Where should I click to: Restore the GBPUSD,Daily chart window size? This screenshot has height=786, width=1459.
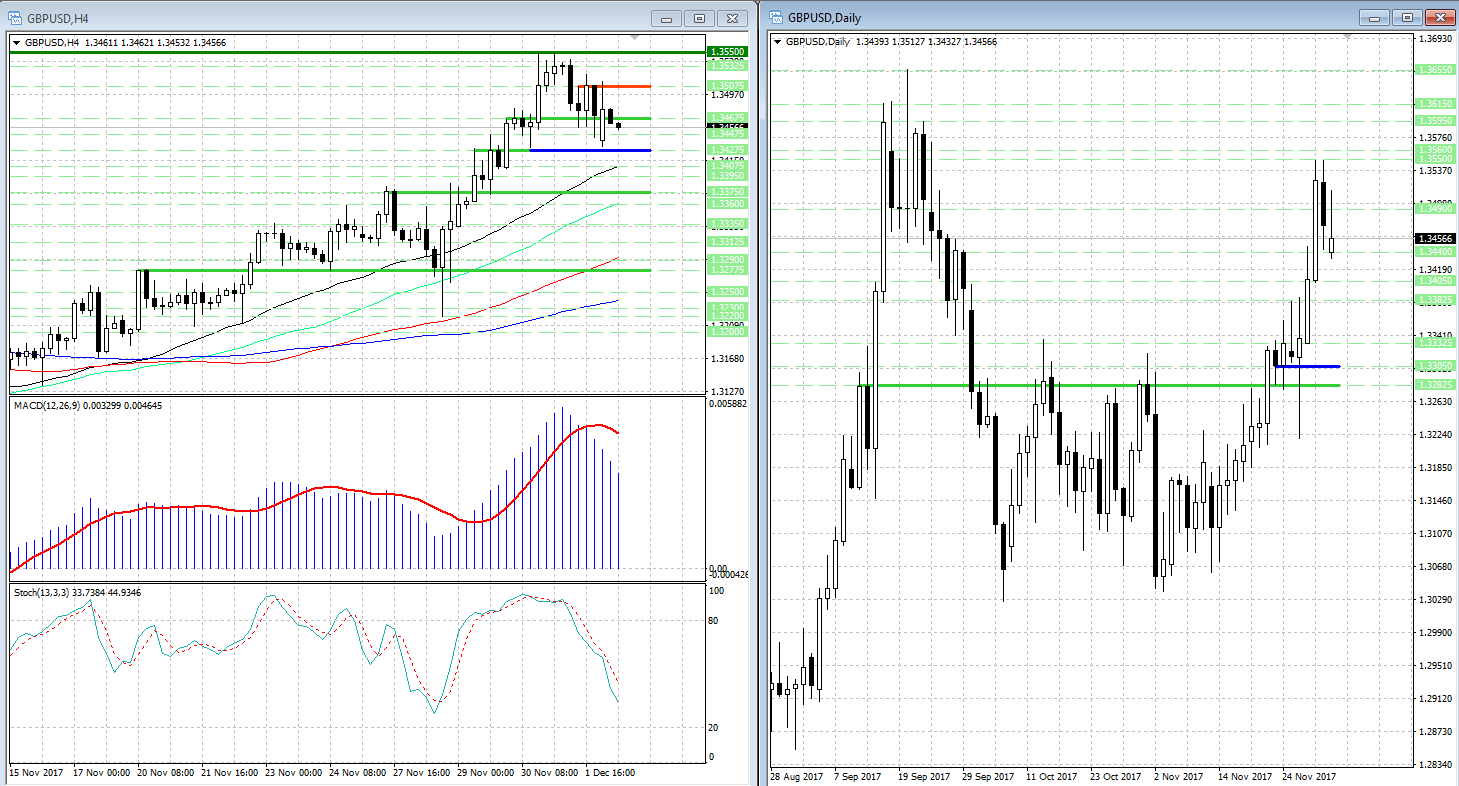(1407, 17)
